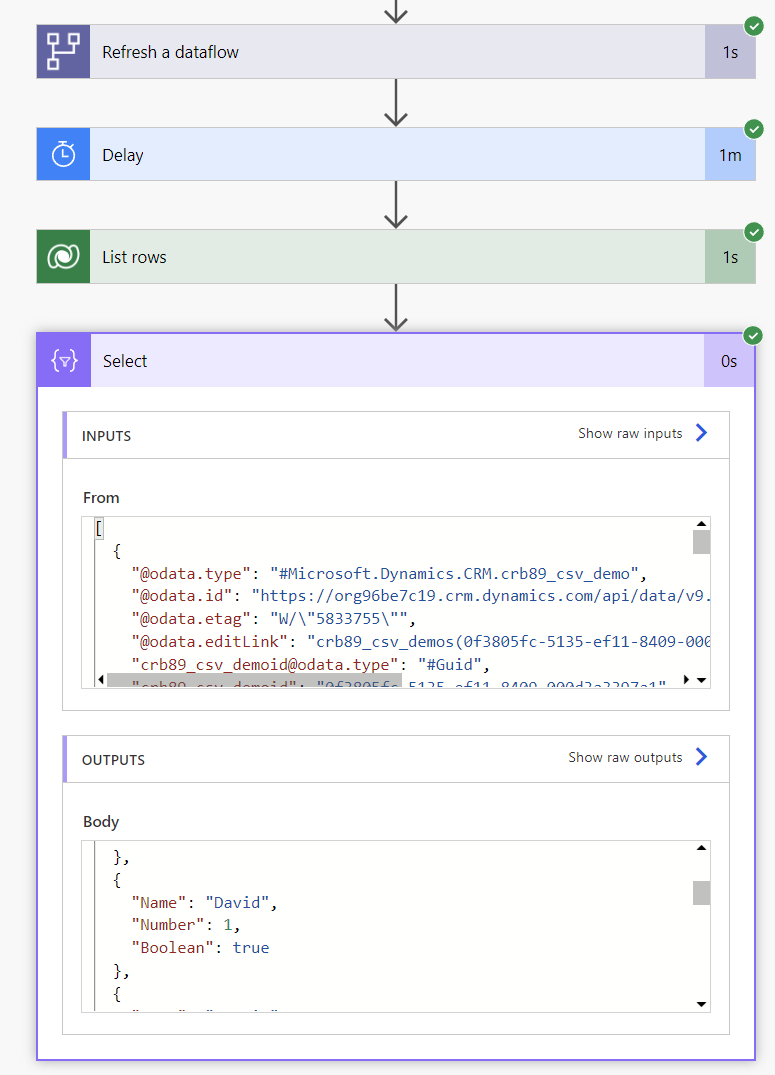This screenshot has height=1075, width=775.
Task: Click the Refresh a dataflow action icon
Action: [63, 50]
